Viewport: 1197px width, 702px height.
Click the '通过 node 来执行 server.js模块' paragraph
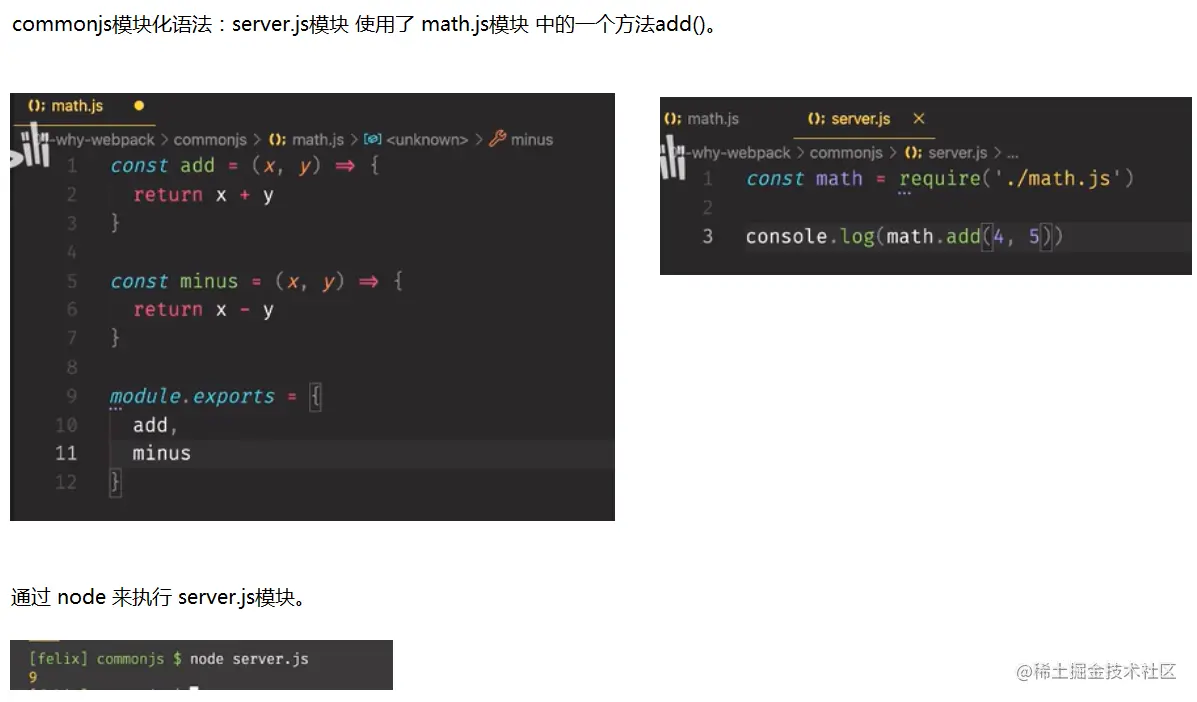click(158, 597)
